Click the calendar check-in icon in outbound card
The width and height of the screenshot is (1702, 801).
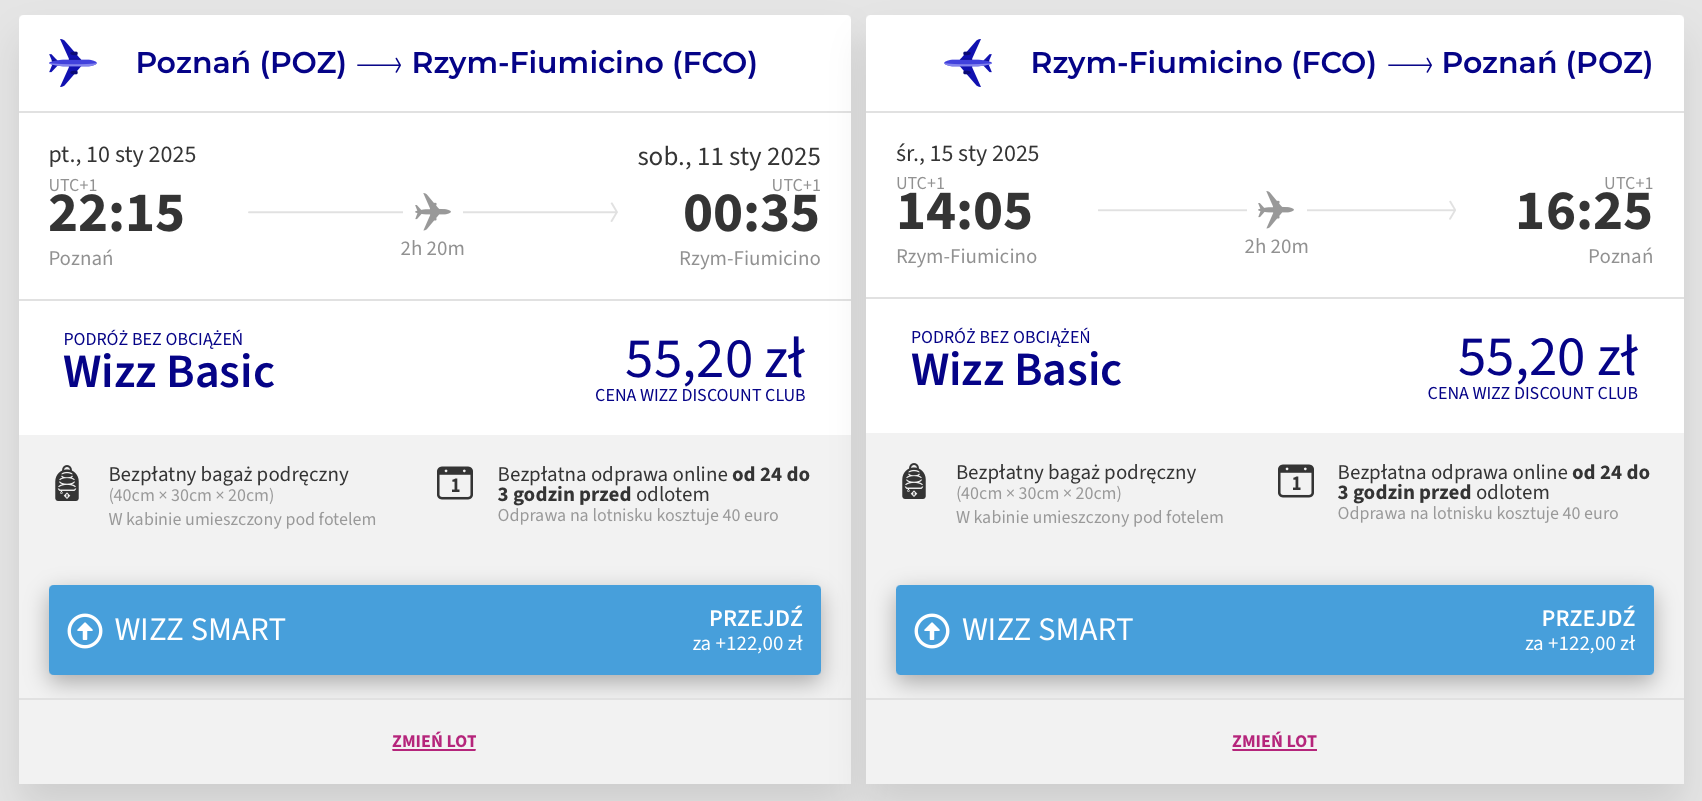(455, 483)
